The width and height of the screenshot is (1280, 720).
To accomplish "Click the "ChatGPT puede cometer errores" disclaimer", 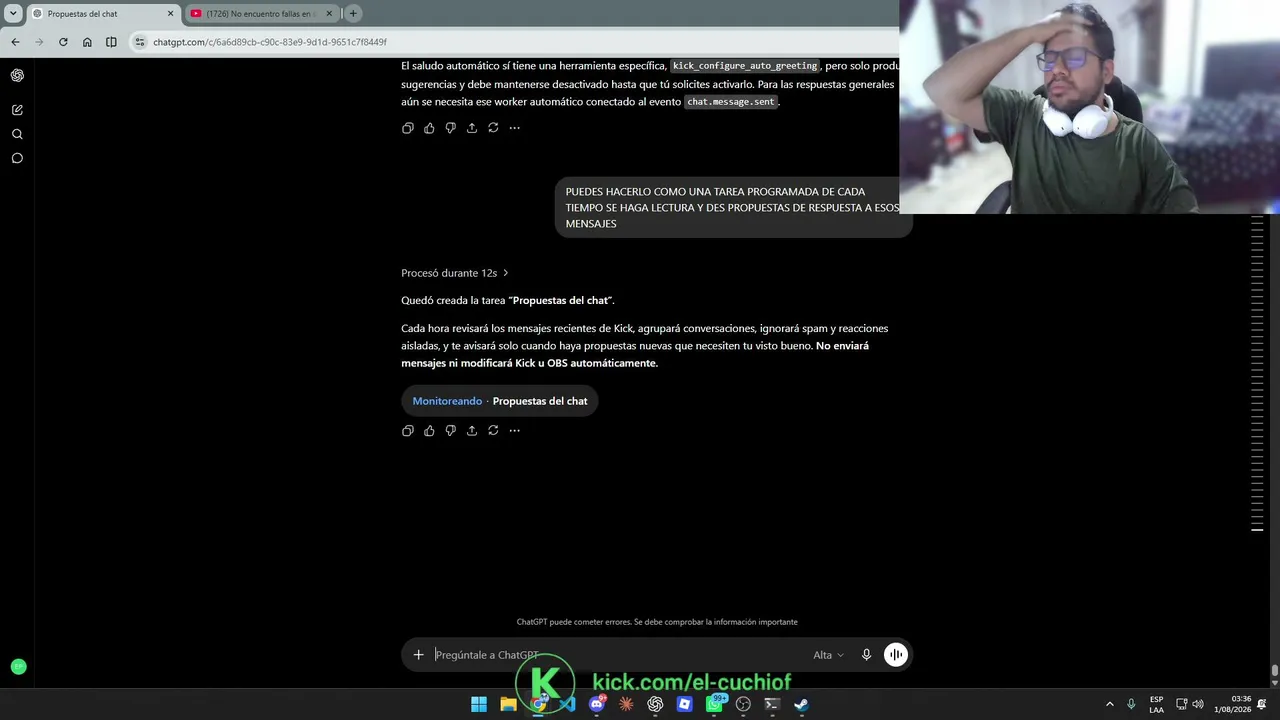I will (x=657, y=622).
